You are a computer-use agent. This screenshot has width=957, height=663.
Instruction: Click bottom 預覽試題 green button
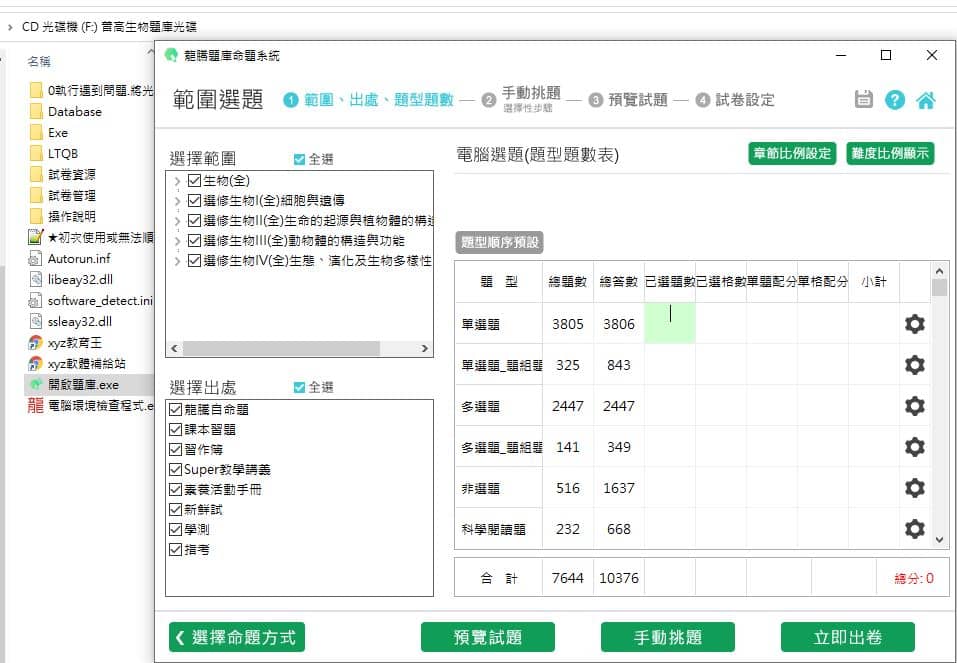pos(488,637)
